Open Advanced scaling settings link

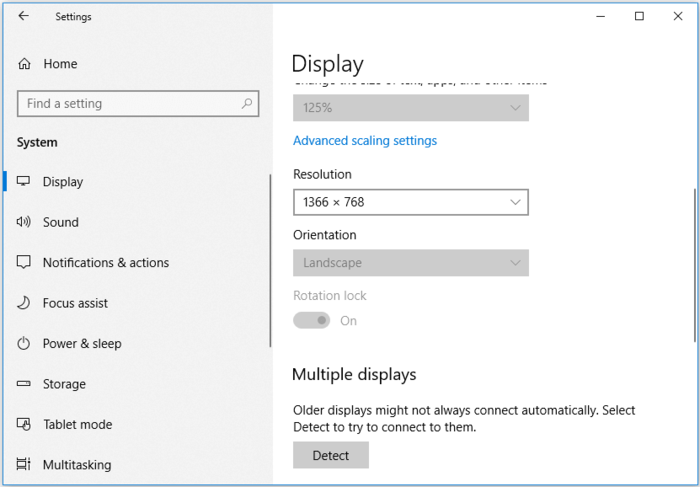click(365, 141)
